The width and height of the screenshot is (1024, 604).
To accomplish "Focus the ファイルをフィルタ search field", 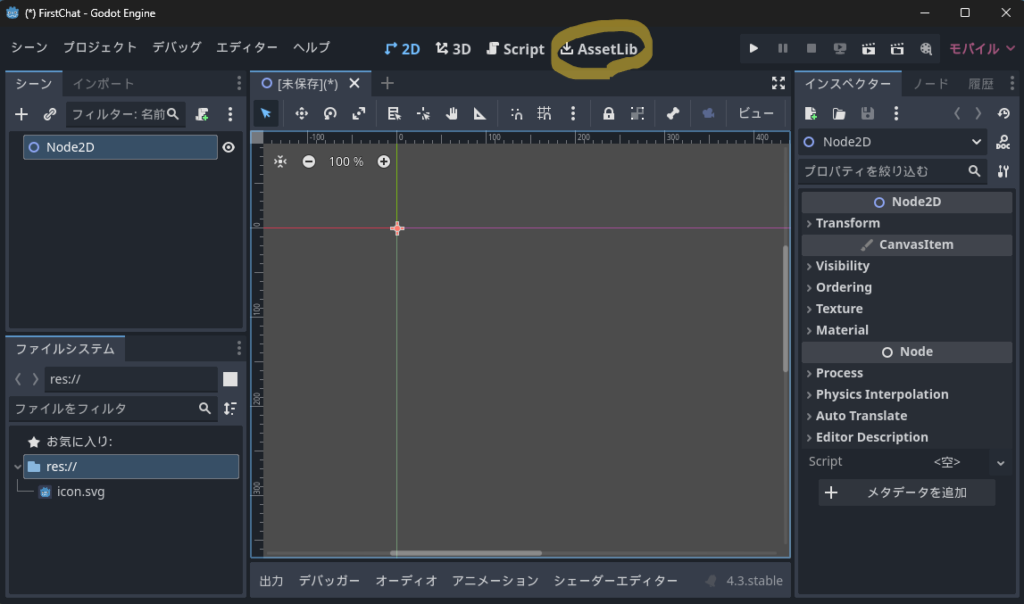I will click(114, 409).
